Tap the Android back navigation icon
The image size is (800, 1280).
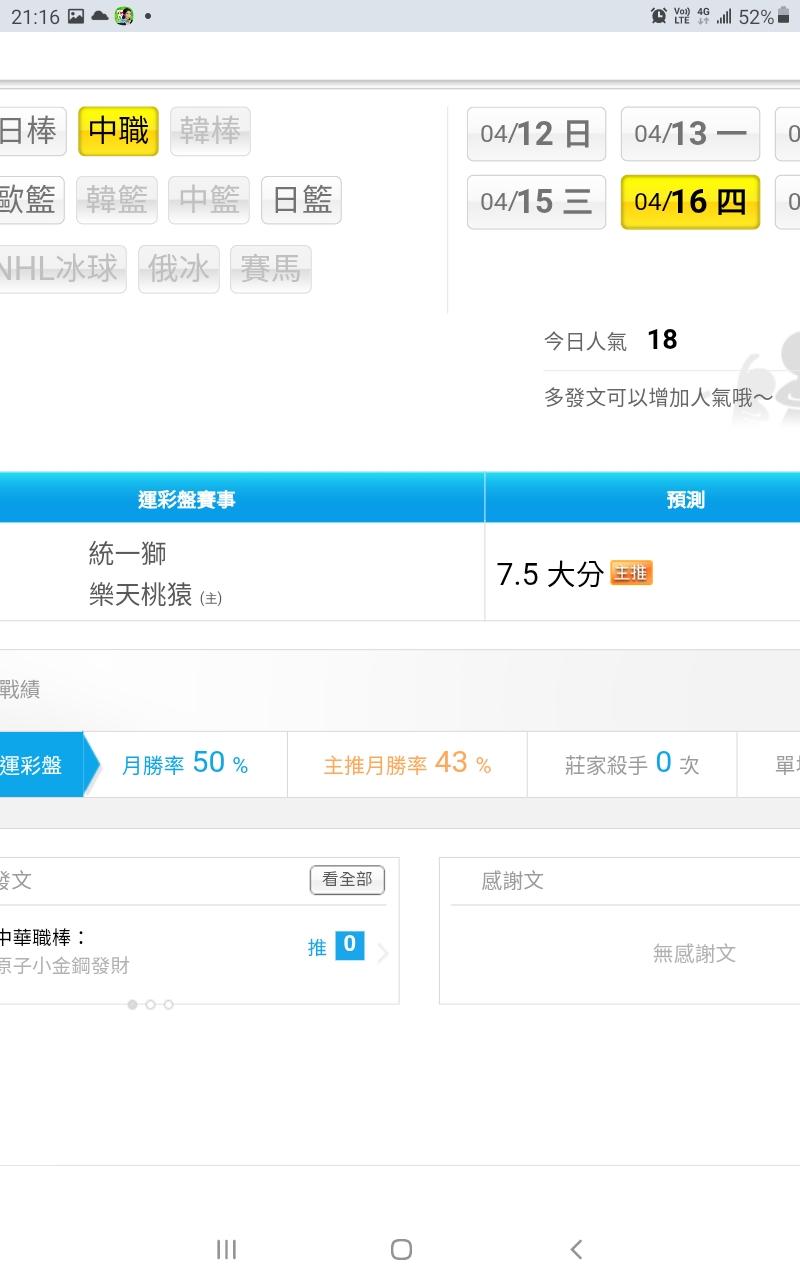(x=576, y=1249)
